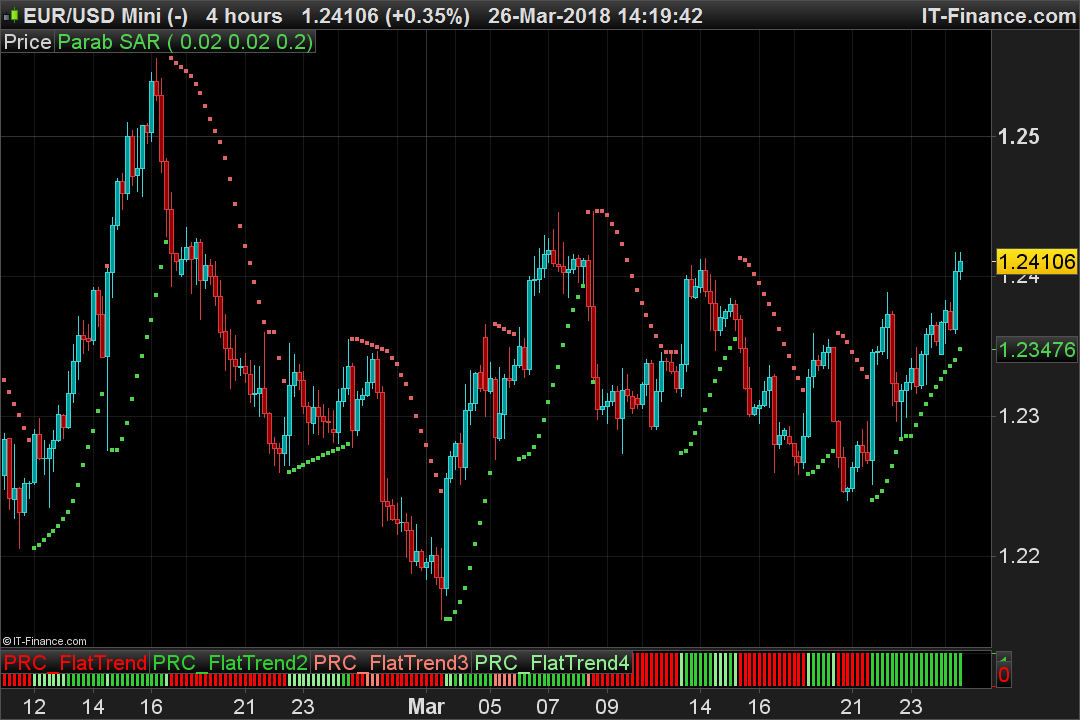
Task: Click the 1.22 price axis label
Action: pyautogui.click(x=1019, y=556)
